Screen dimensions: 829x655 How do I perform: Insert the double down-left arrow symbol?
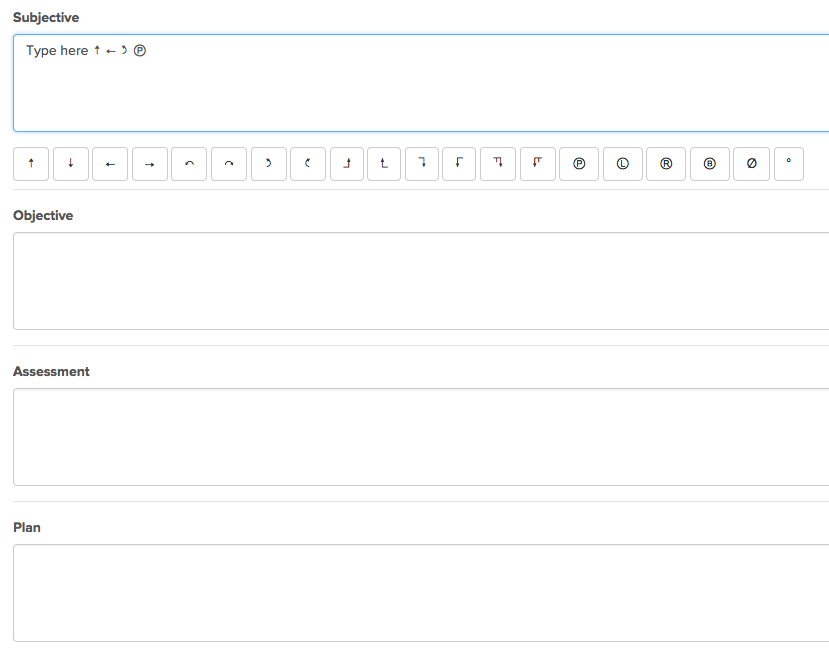click(538, 164)
